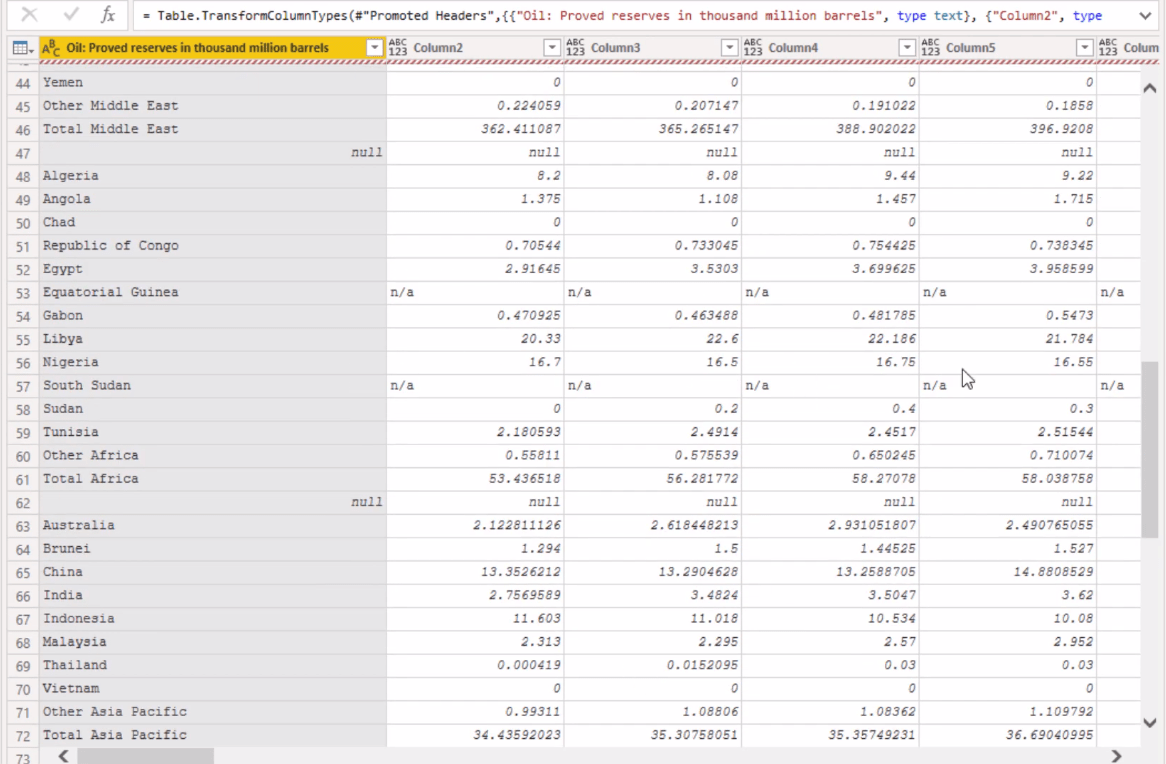The height and width of the screenshot is (764, 1166).
Task: Select the value 396.9208 in Column5
Action: (x=1008, y=129)
